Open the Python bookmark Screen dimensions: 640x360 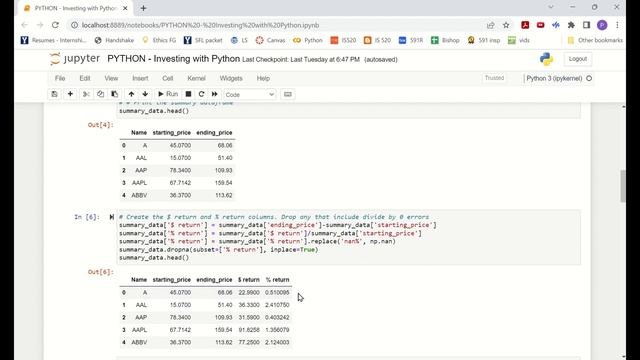click(x=308, y=40)
